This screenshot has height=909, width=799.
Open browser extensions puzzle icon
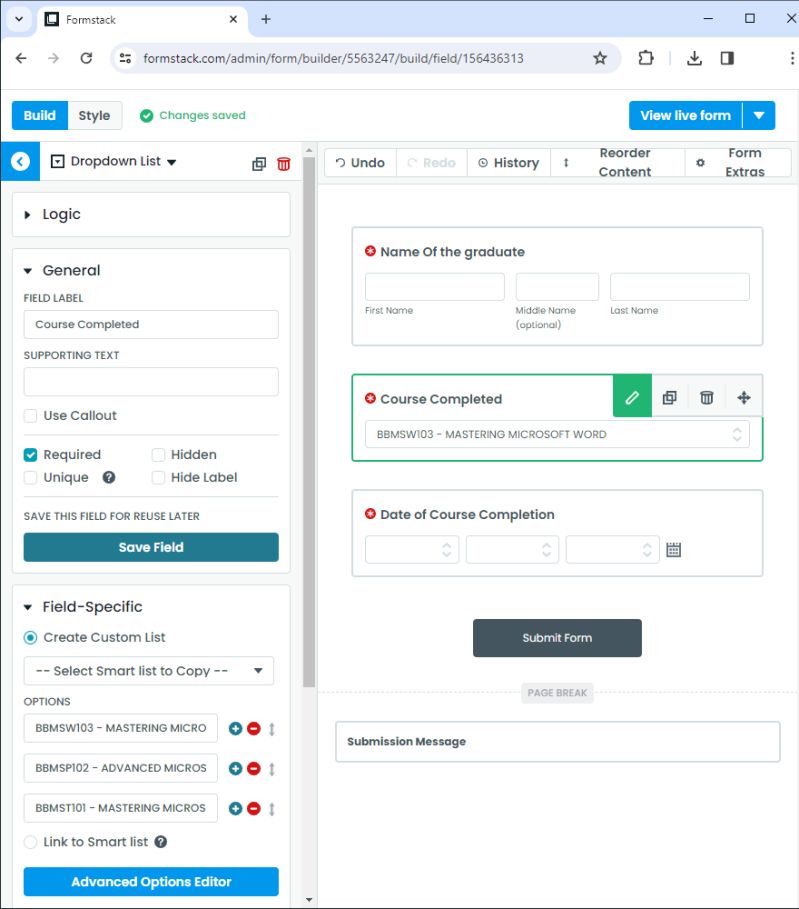point(645,58)
